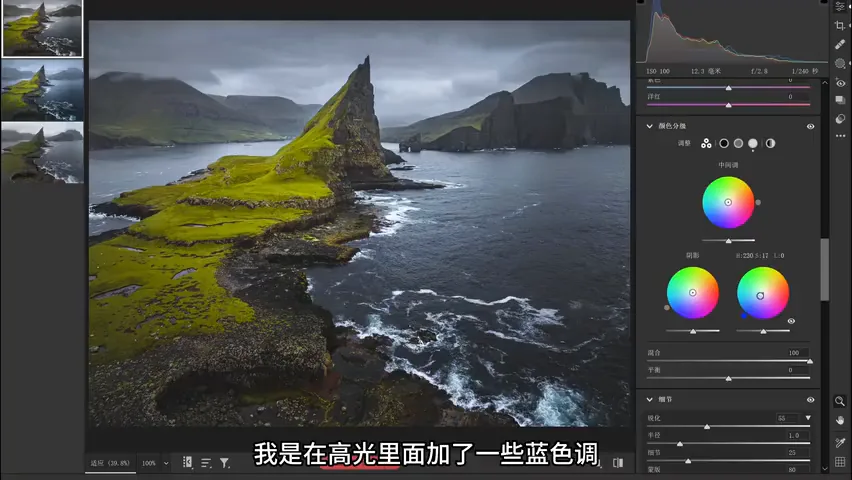
Task: Click the highlights color wheel handle
Action: (x=760, y=296)
